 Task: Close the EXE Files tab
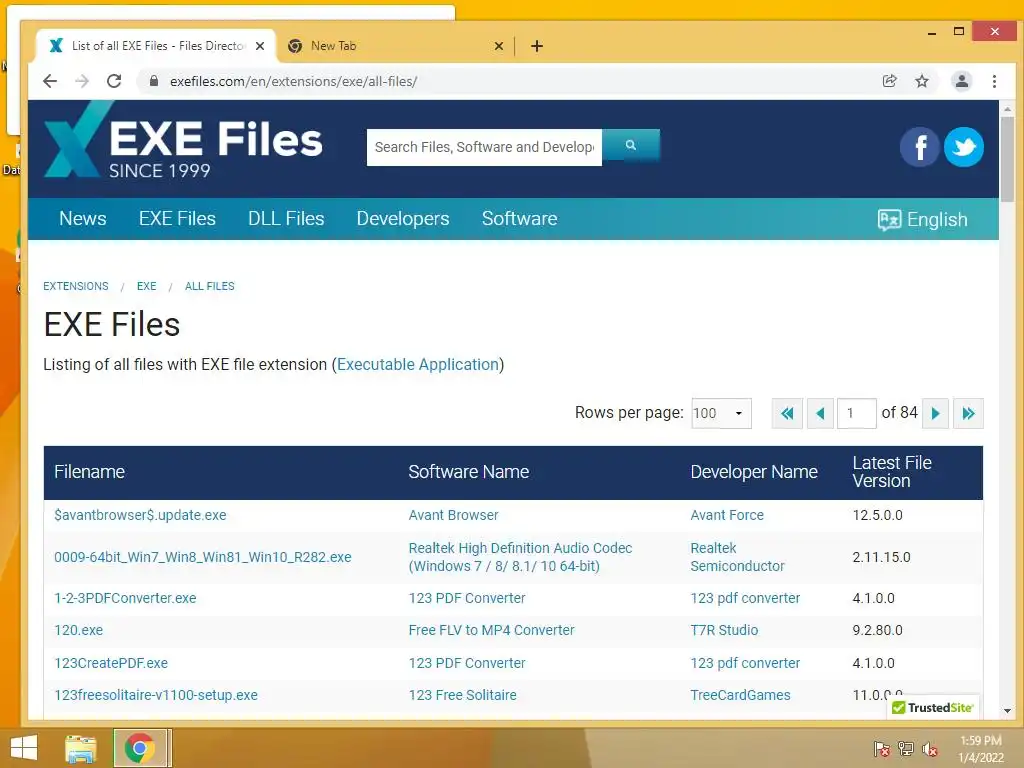[x=260, y=46]
